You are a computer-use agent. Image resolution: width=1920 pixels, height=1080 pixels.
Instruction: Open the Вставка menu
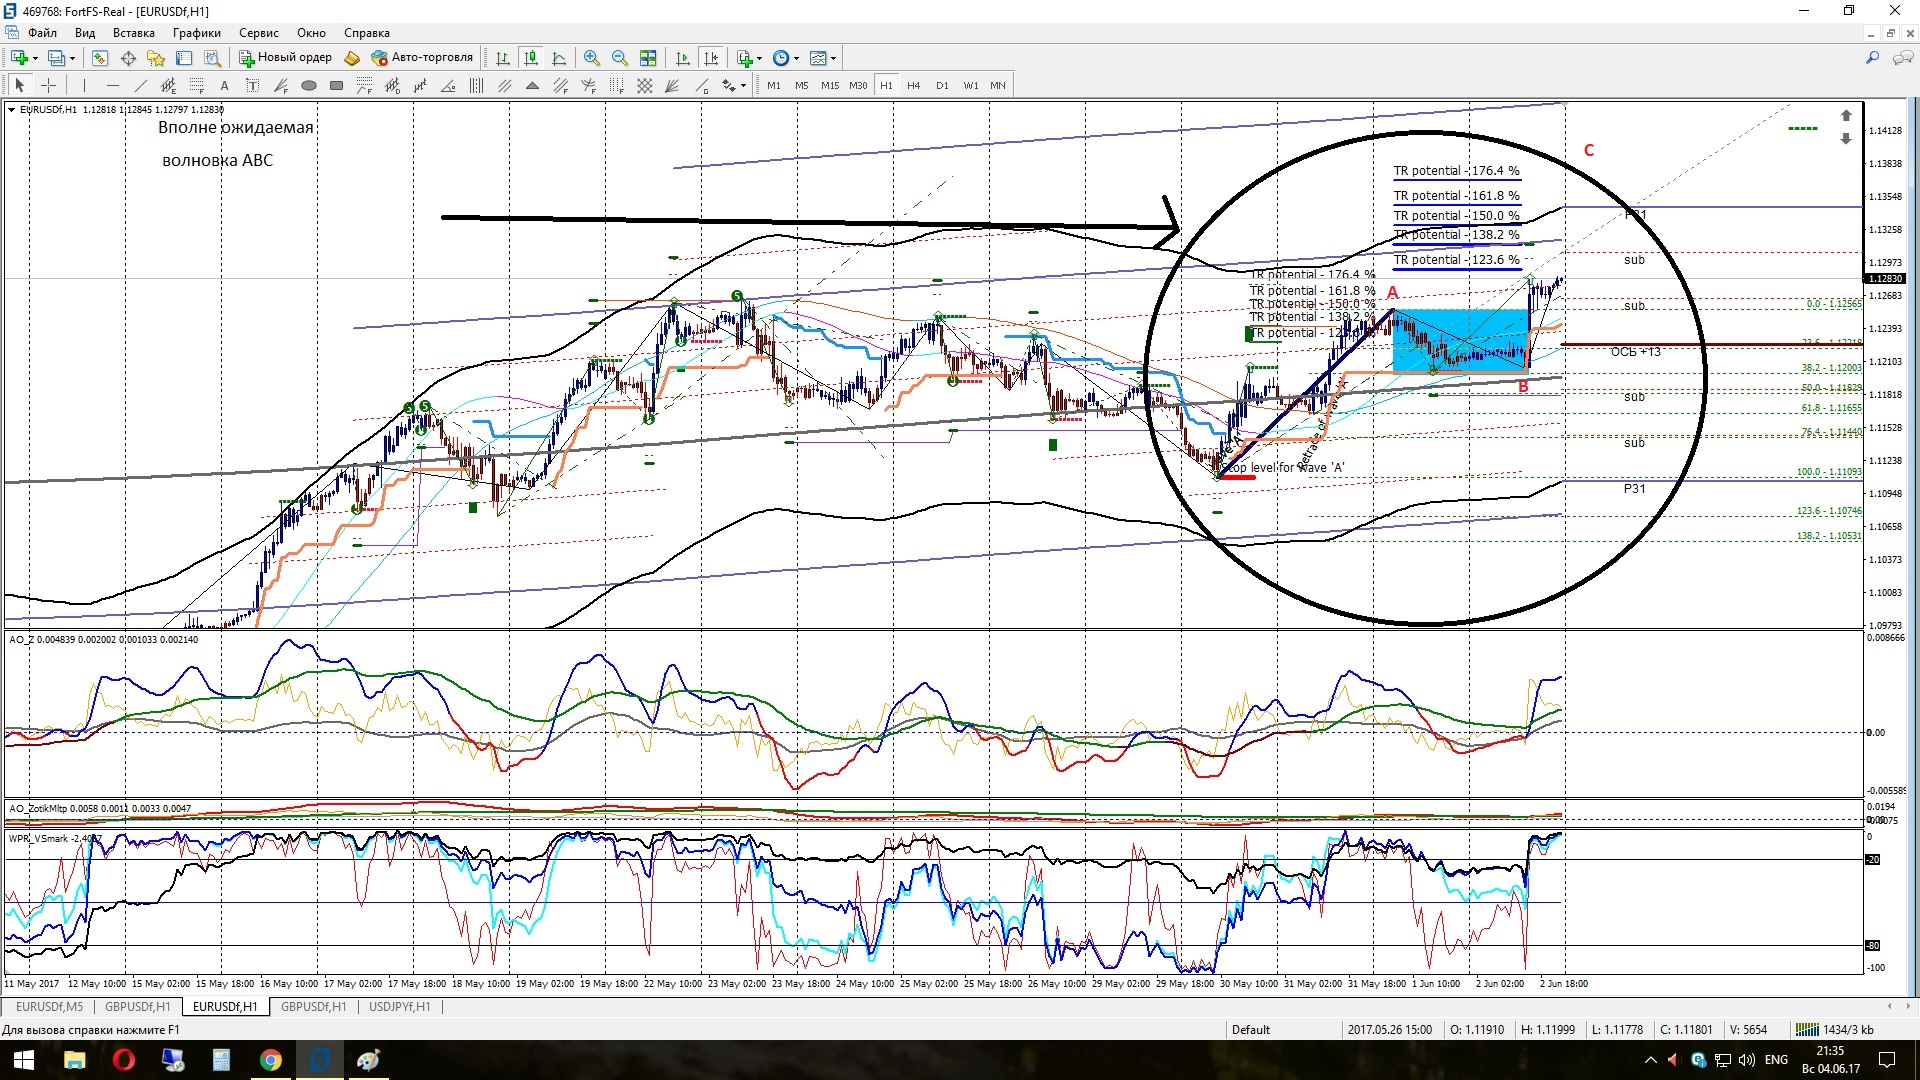click(134, 33)
